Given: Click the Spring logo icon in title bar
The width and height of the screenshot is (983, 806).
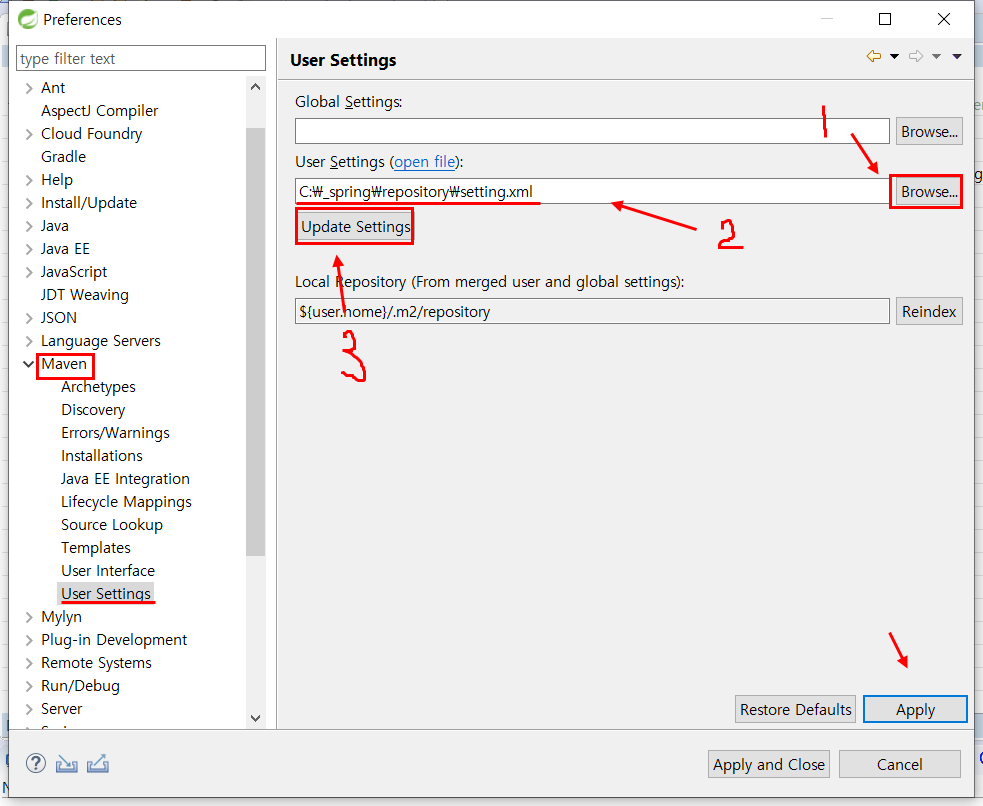Looking at the screenshot, I should click(x=28, y=19).
